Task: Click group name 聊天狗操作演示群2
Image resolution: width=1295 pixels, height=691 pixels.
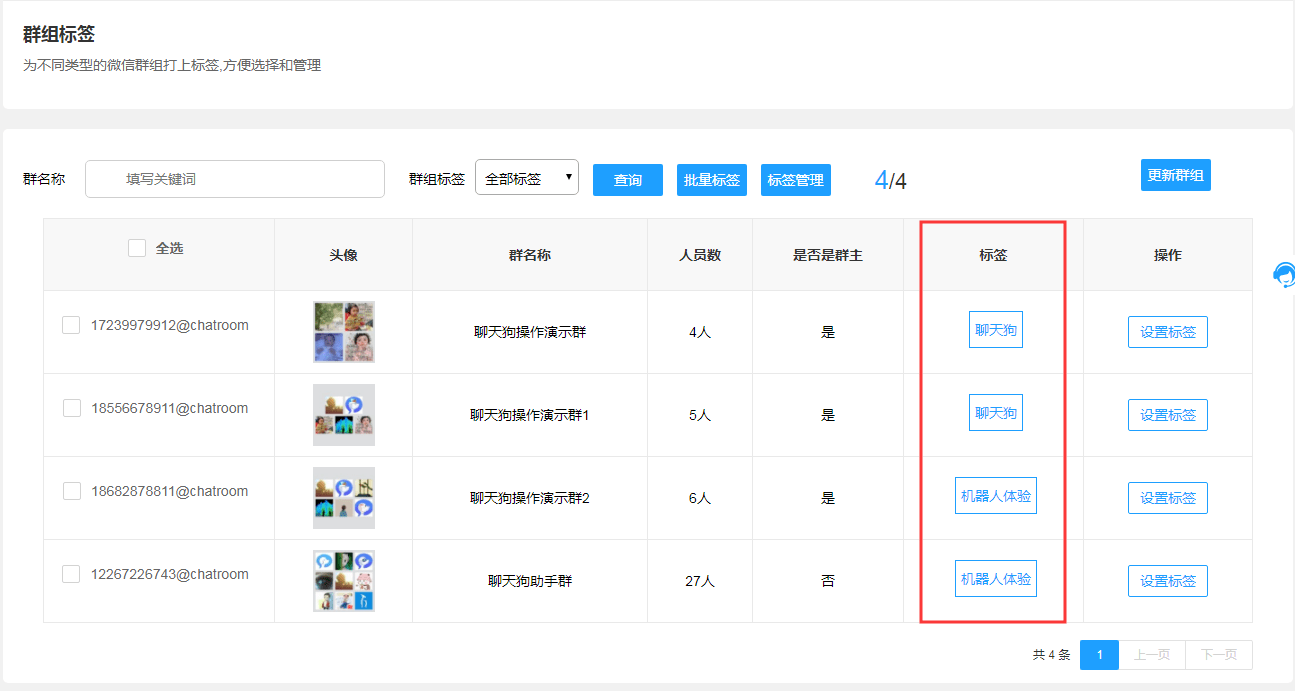Action: [x=530, y=498]
